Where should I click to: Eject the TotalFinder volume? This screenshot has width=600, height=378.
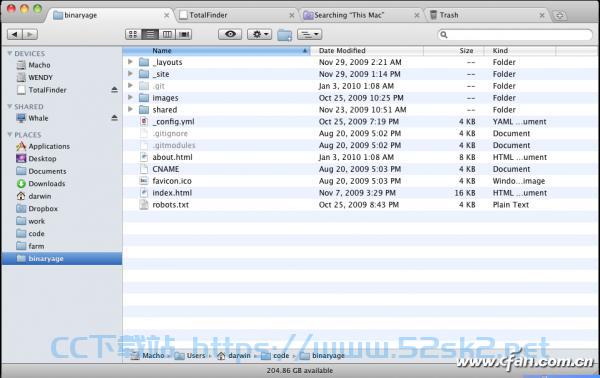coord(114,90)
